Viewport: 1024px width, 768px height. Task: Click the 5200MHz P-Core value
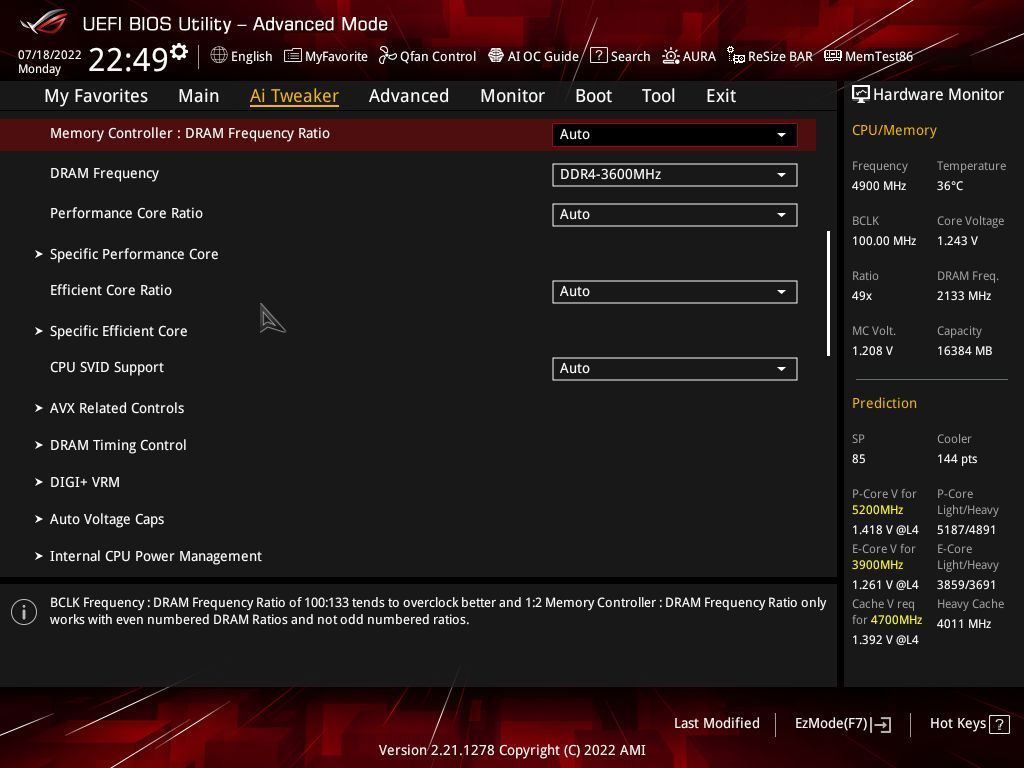pos(878,510)
